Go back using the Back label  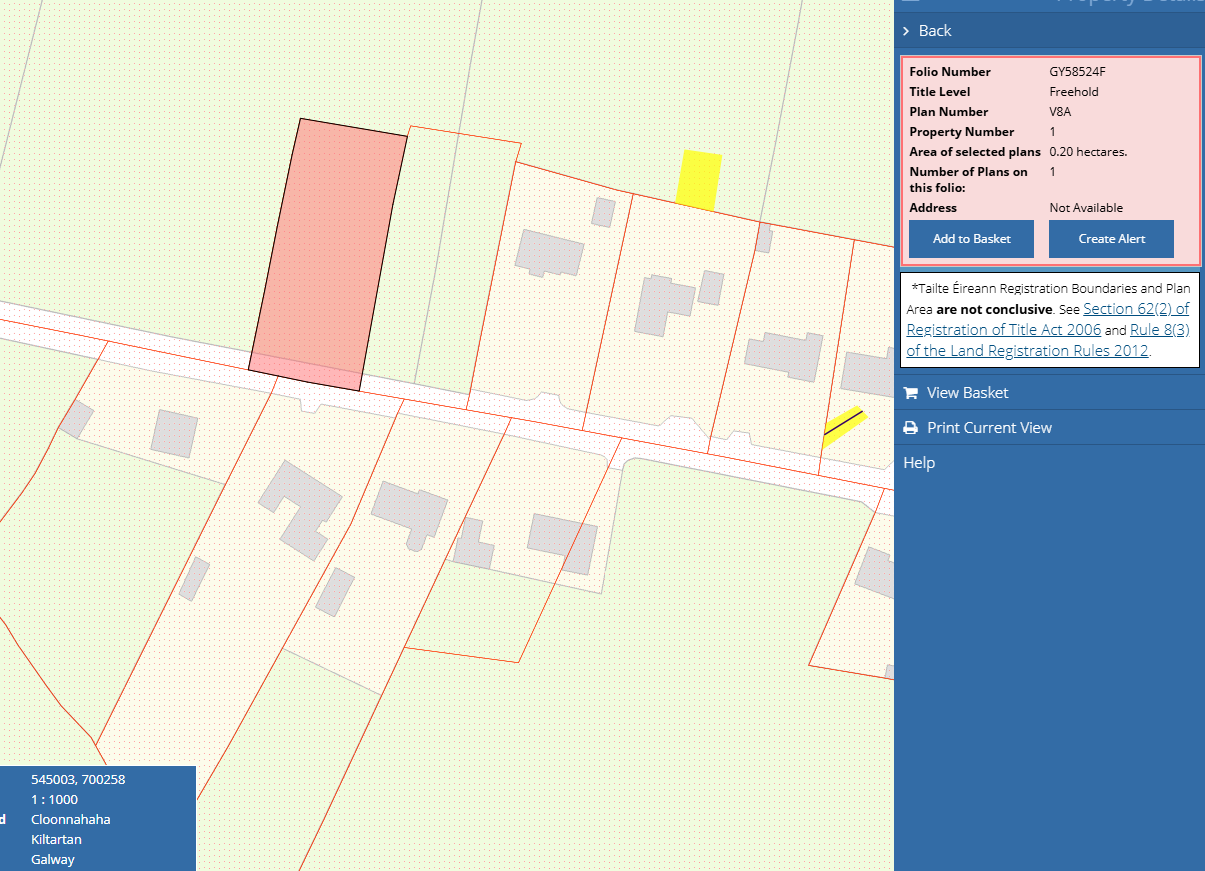935,31
